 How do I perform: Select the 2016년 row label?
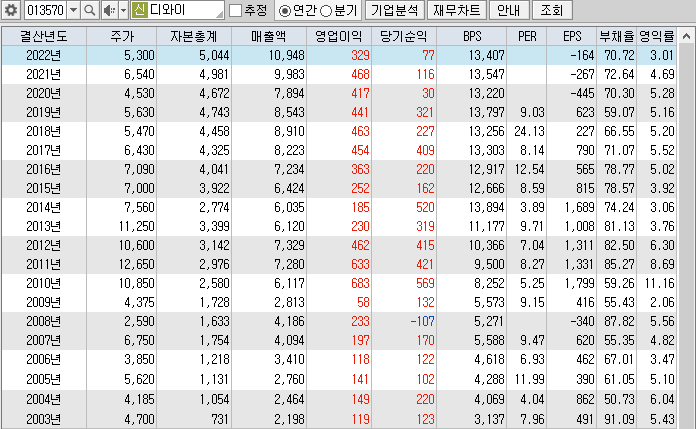coord(44,169)
